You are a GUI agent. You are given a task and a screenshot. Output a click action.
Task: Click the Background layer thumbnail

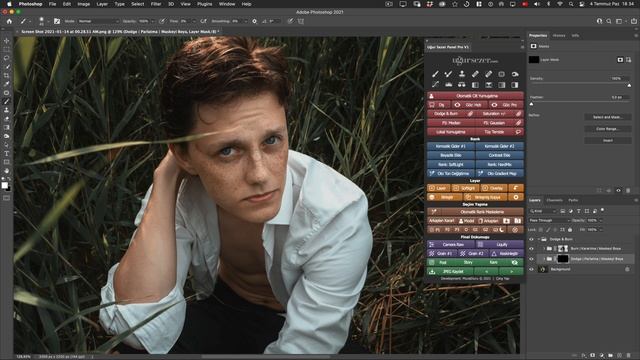(542, 269)
